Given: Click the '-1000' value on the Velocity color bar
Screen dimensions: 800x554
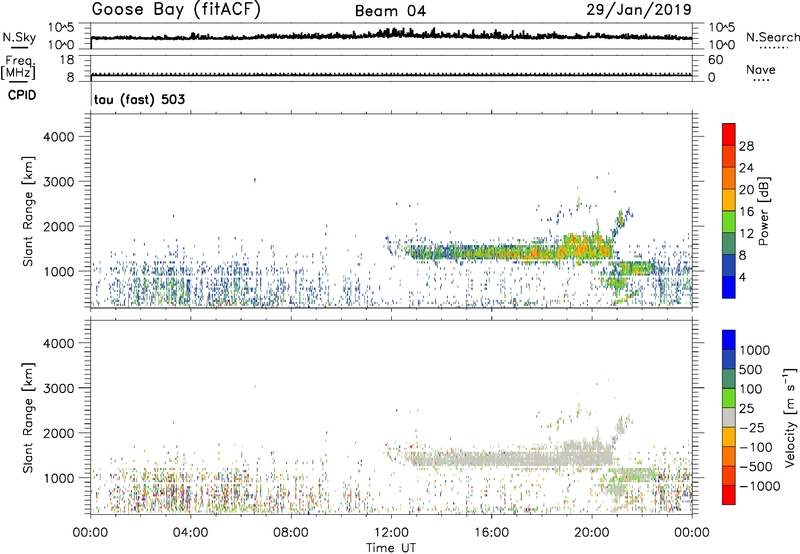Looking at the screenshot, I should [x=759, y=486].
